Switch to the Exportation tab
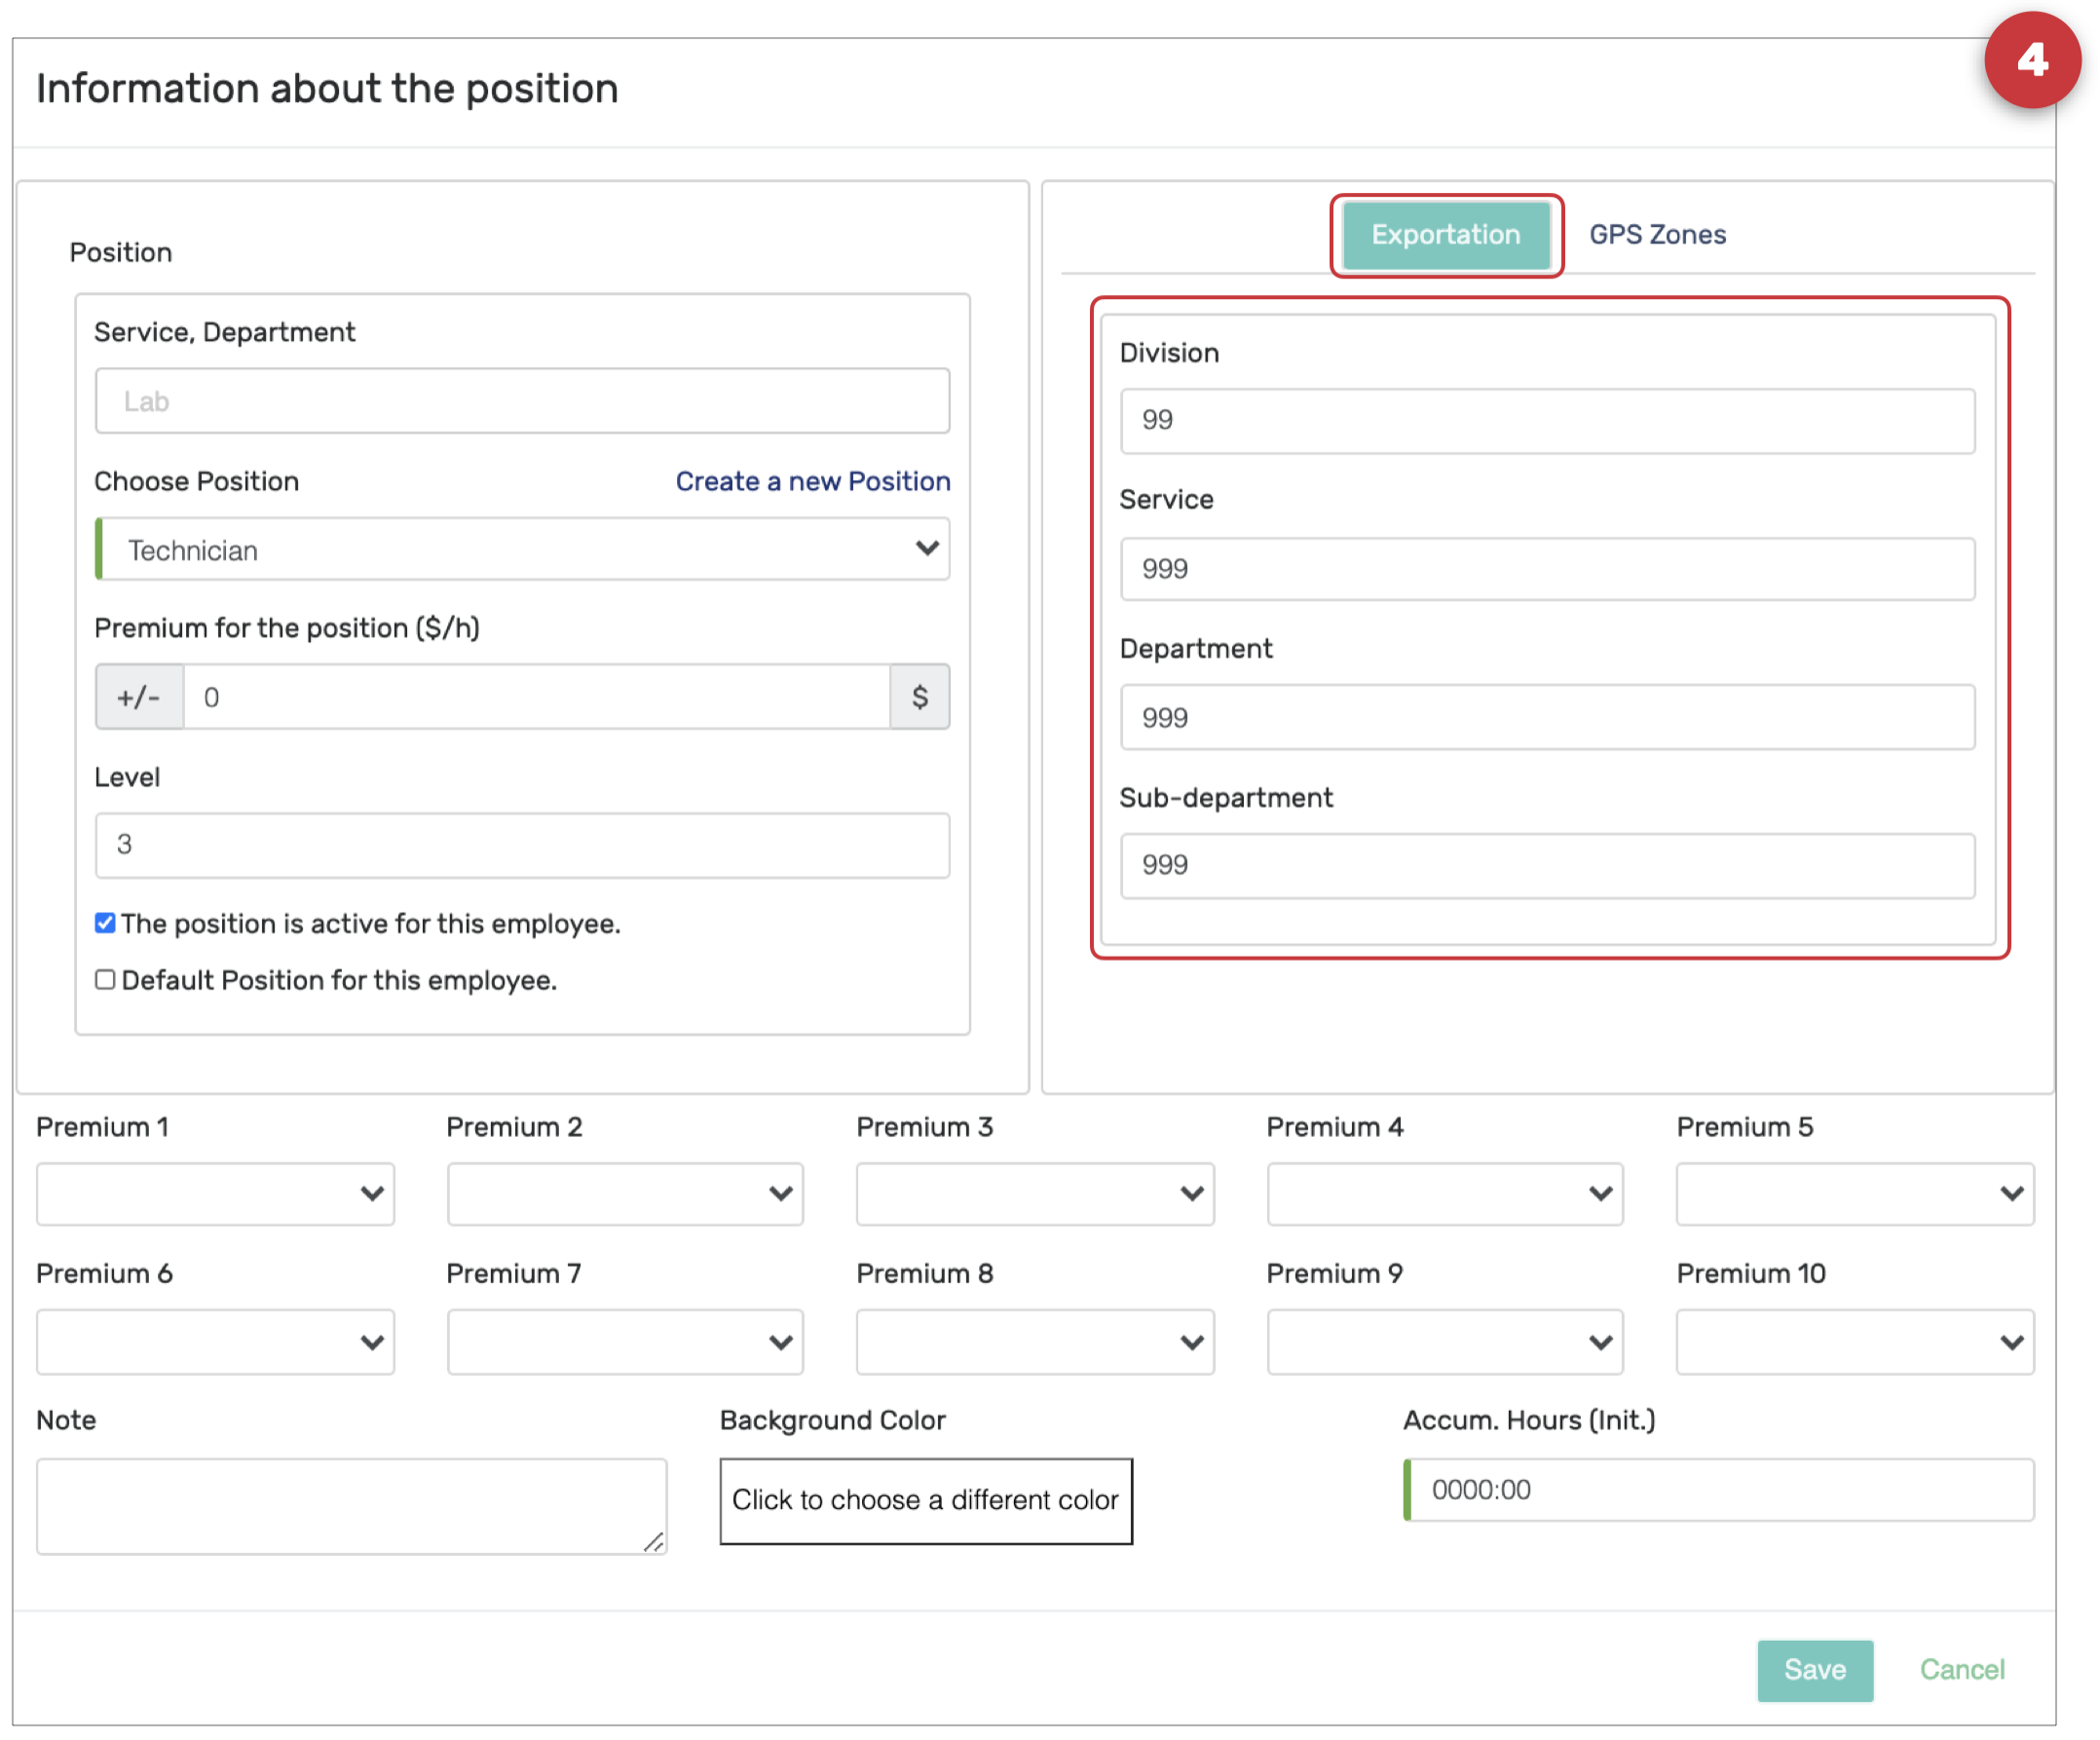 point(1445,235)
